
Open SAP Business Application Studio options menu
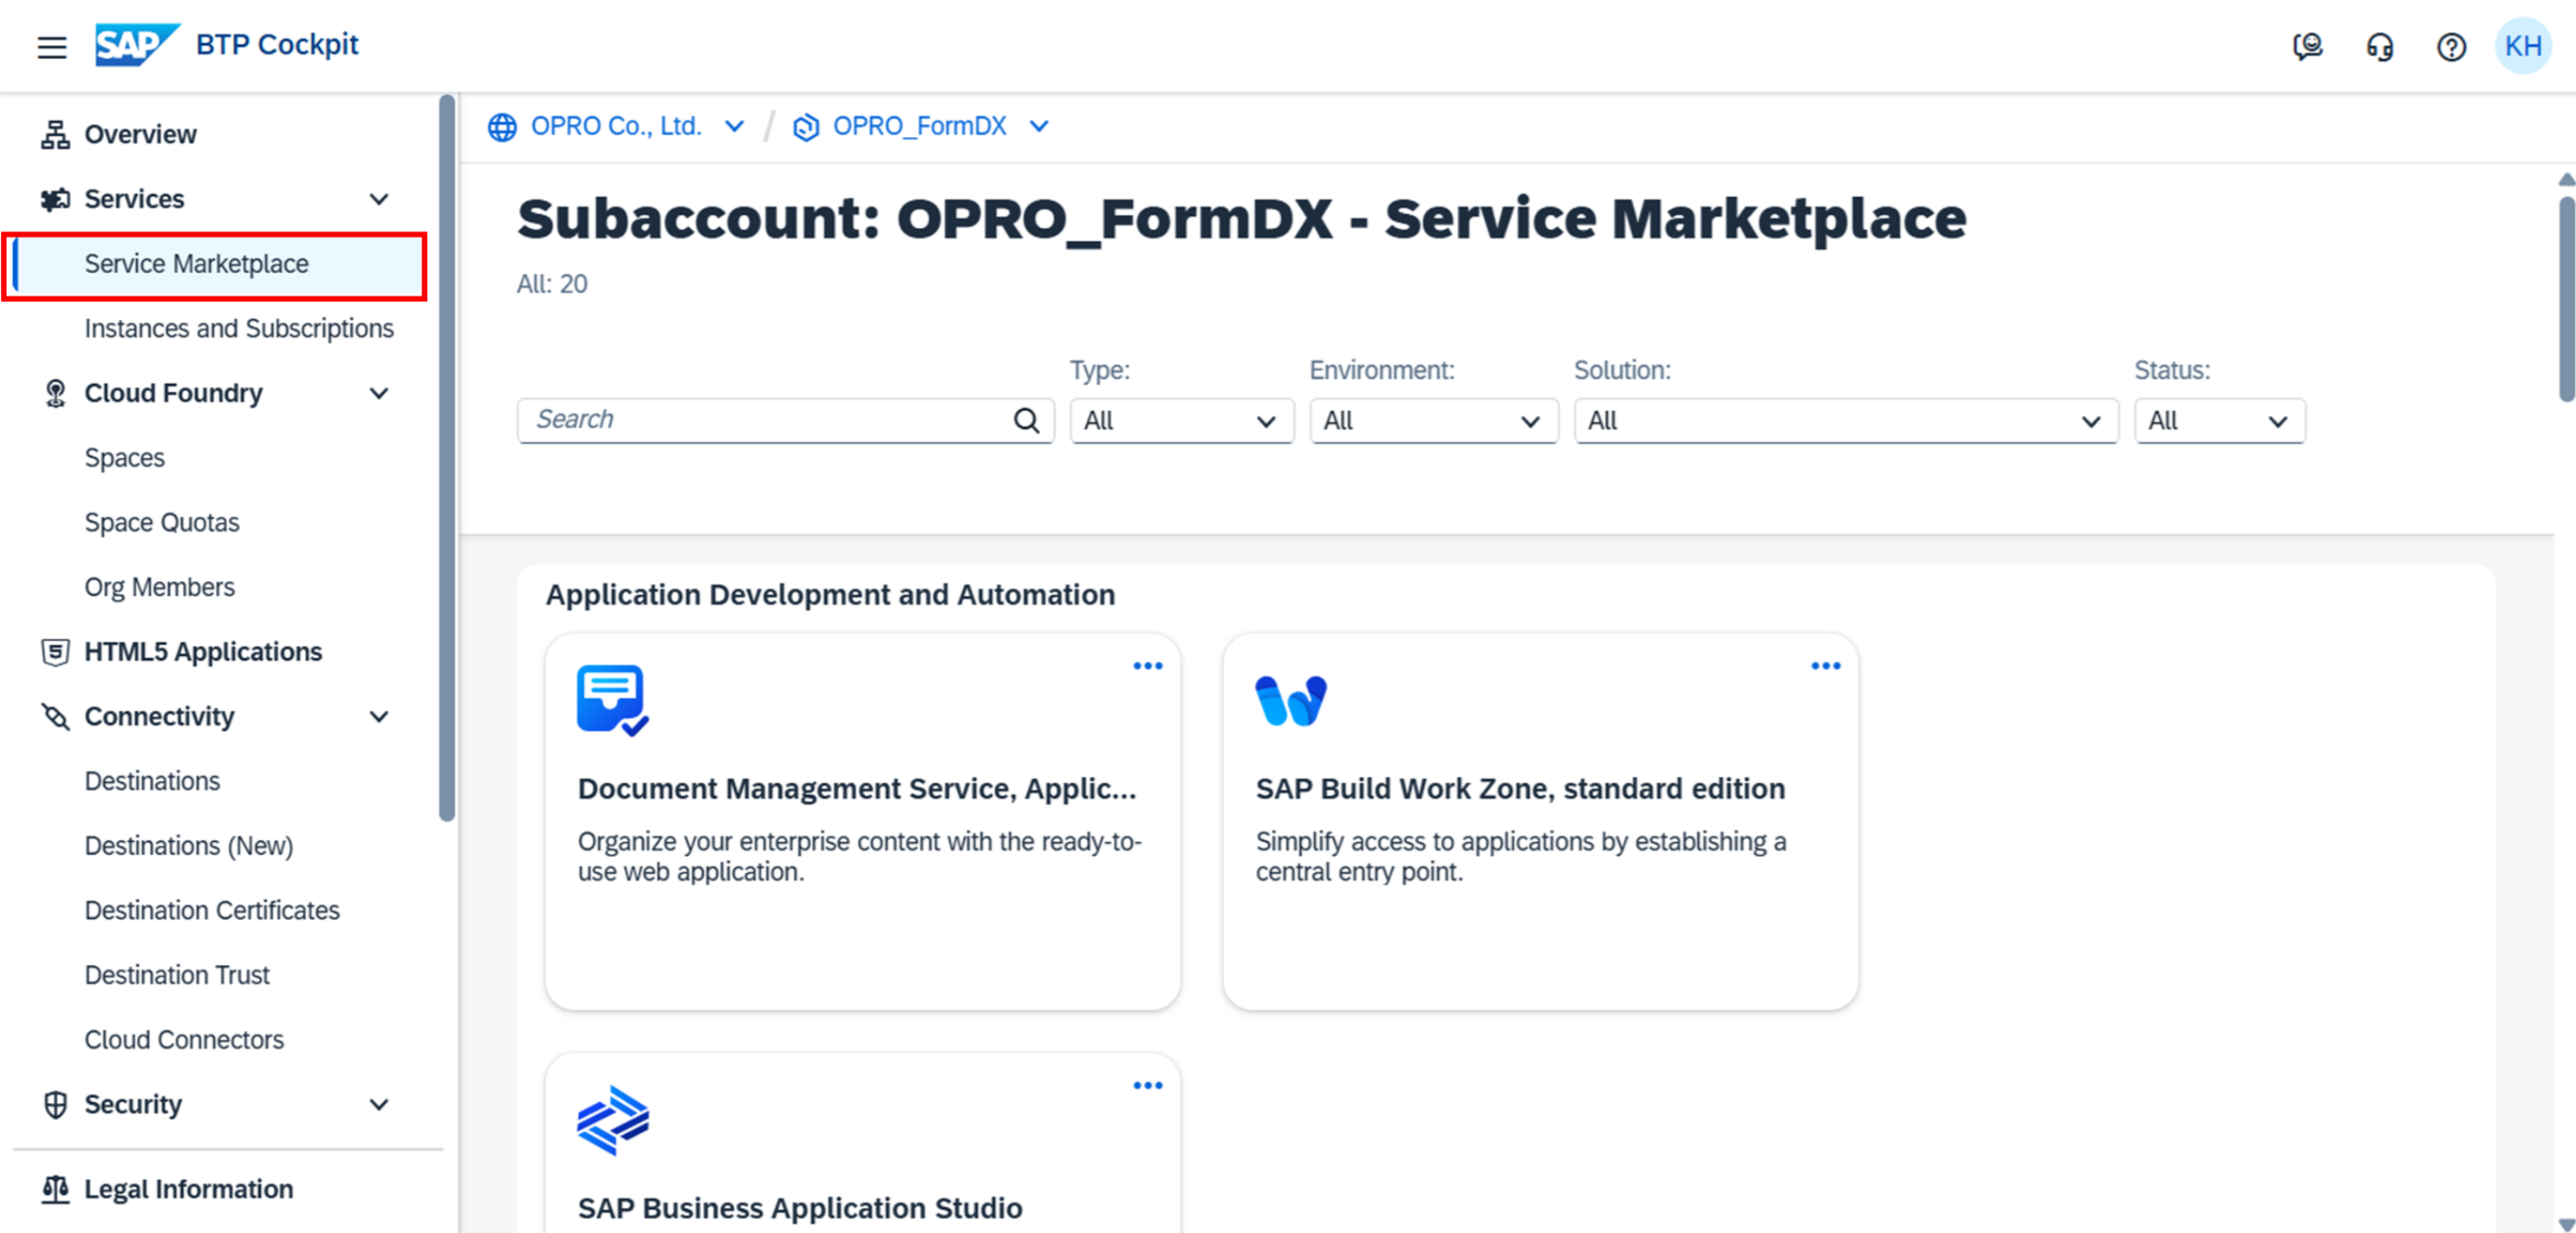[1147, 1086]
